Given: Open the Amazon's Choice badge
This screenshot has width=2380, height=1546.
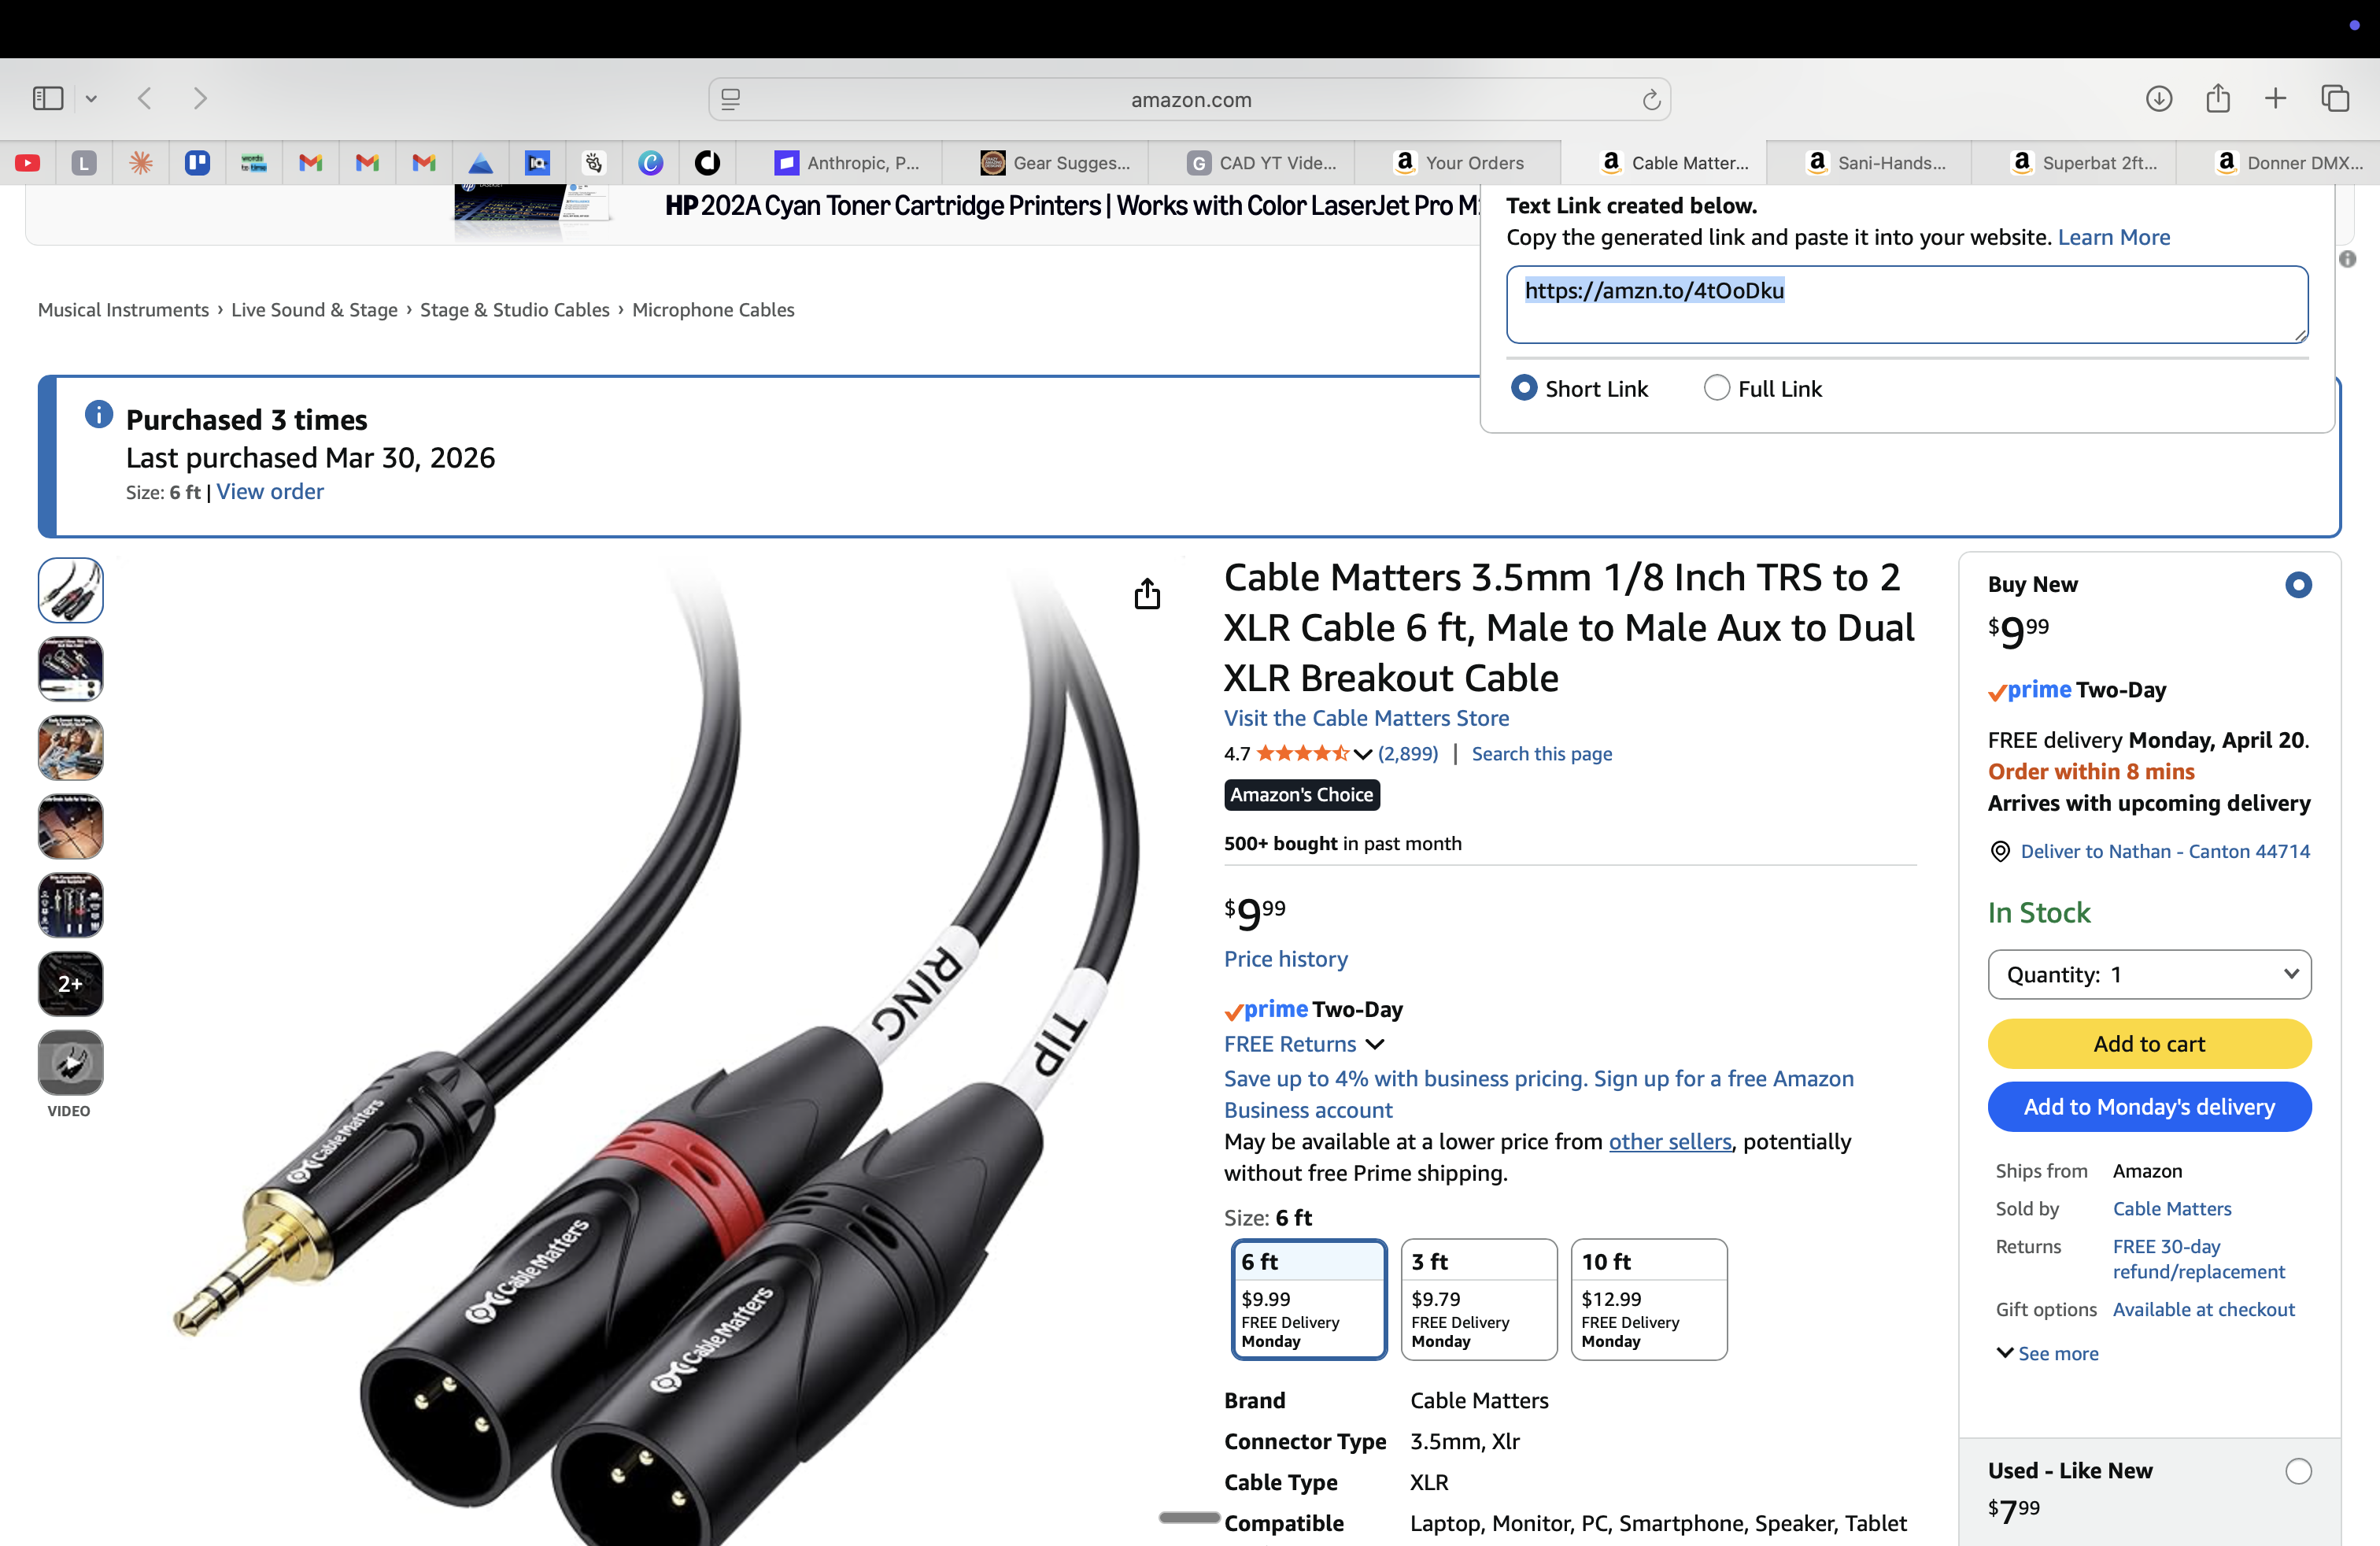Looking at the screenshot, I should coord(1301,795).
